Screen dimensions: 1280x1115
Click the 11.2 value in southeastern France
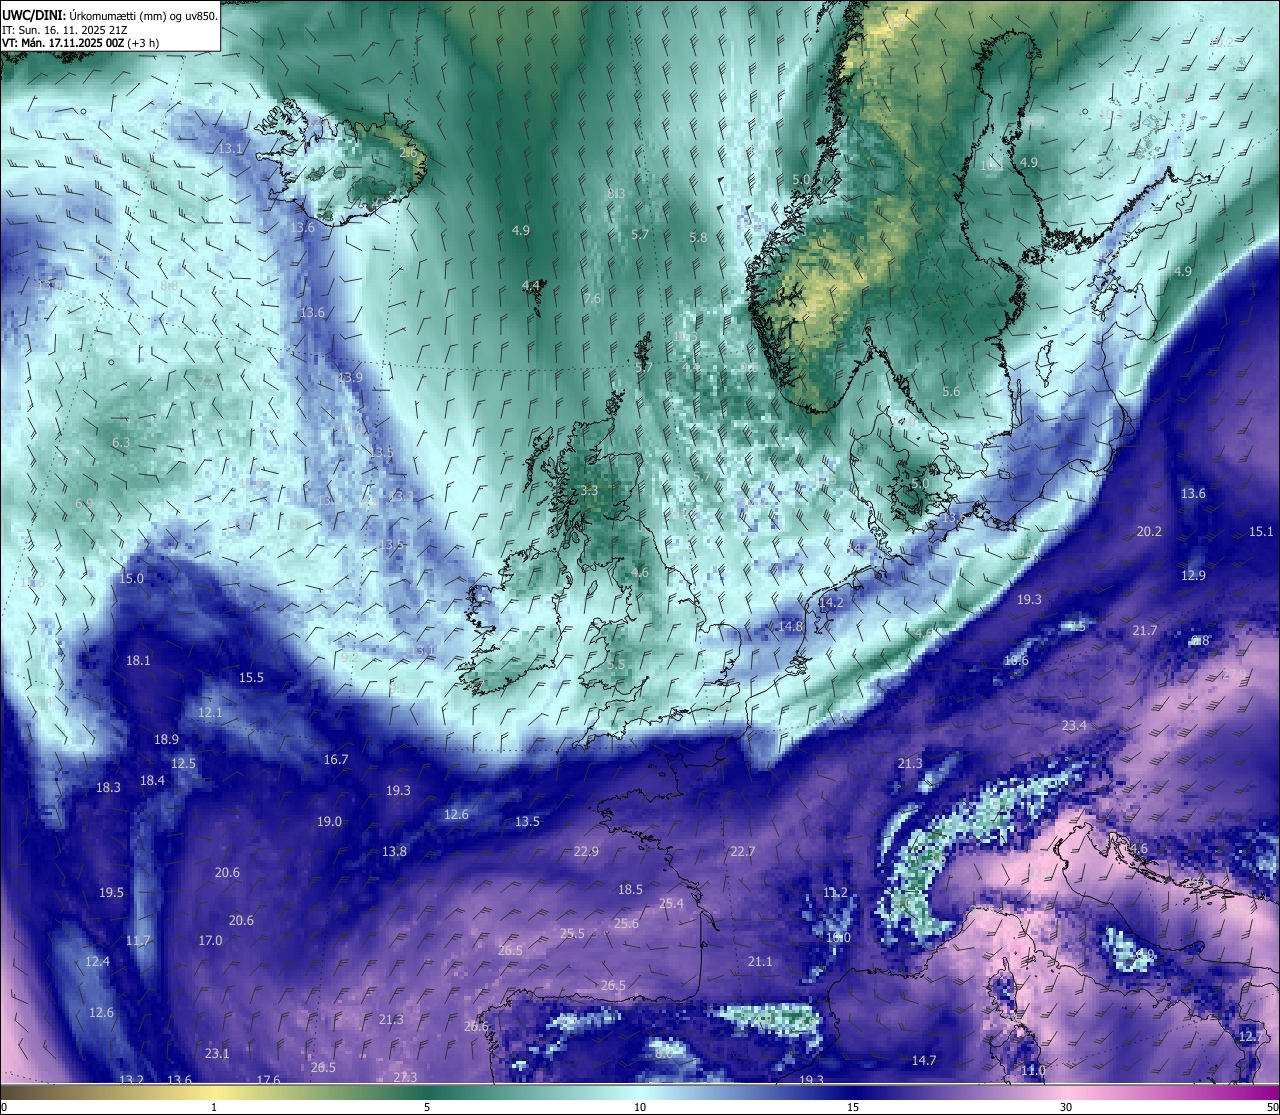[x=835, y=892]
